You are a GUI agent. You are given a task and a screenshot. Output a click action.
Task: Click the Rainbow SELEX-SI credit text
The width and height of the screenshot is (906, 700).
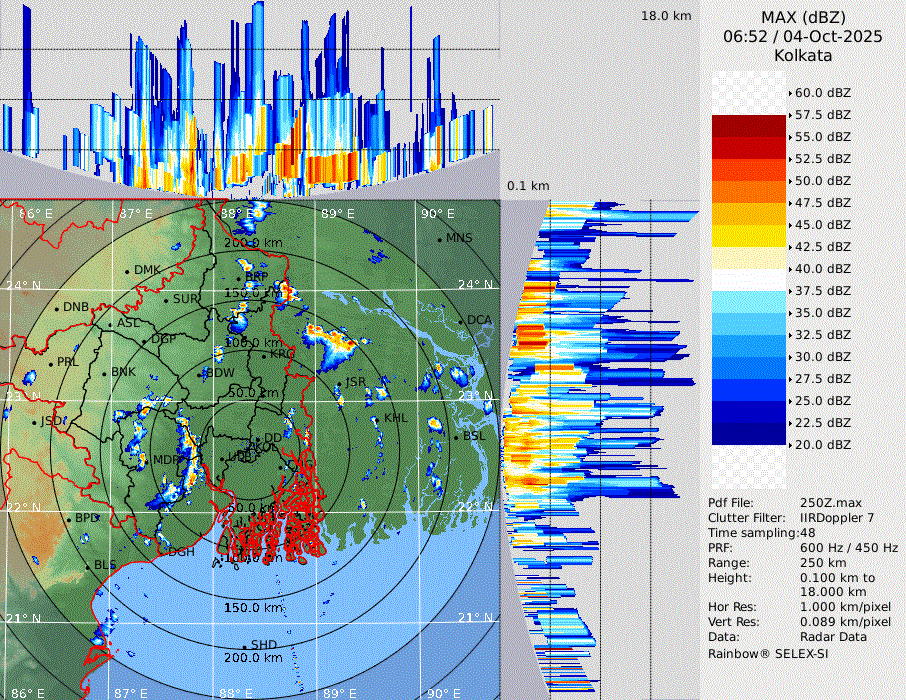(x=768, y=653)
